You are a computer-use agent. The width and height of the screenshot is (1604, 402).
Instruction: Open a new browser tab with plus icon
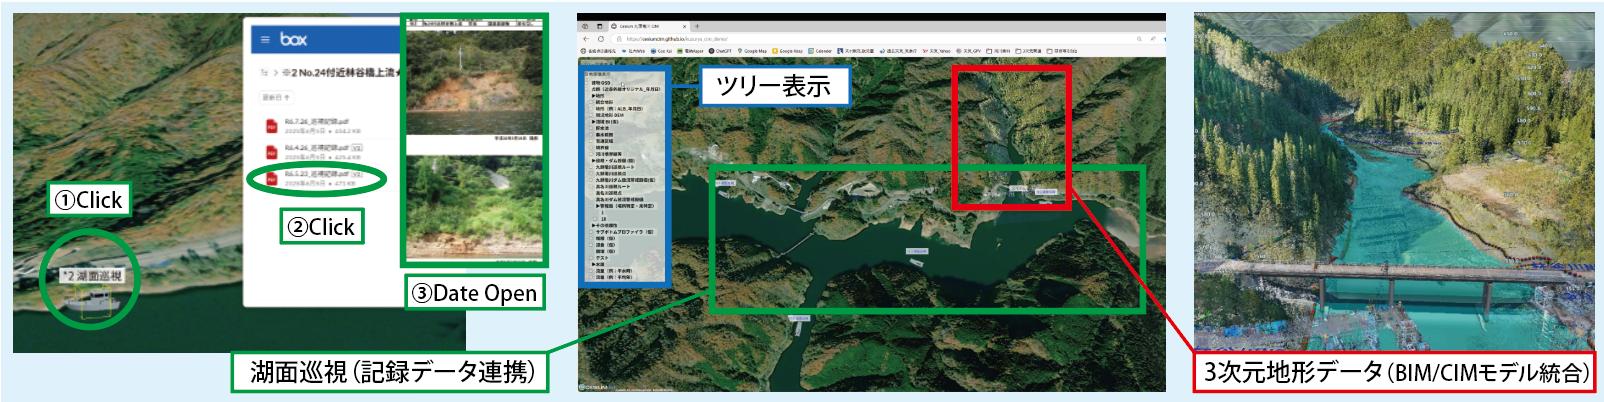click(697, 26)
